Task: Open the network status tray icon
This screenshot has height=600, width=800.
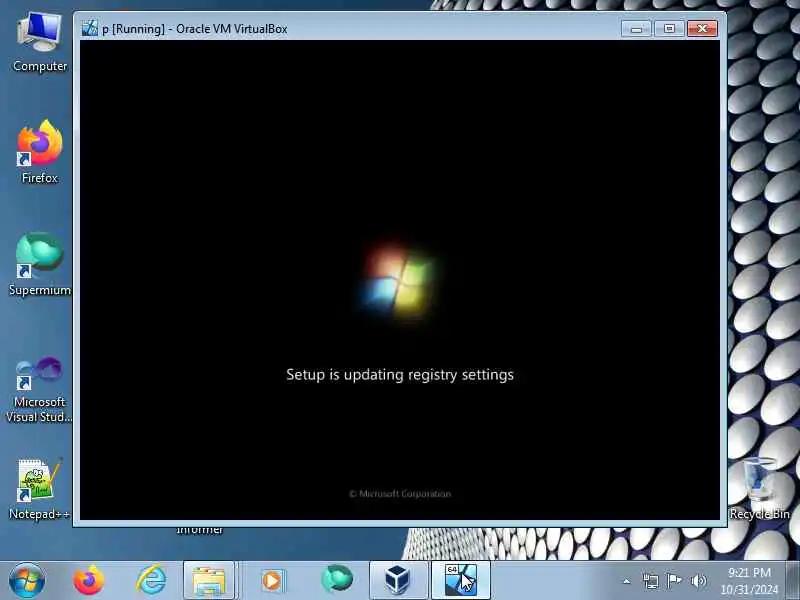Action: pyautogui.click(x=651, y=581)
